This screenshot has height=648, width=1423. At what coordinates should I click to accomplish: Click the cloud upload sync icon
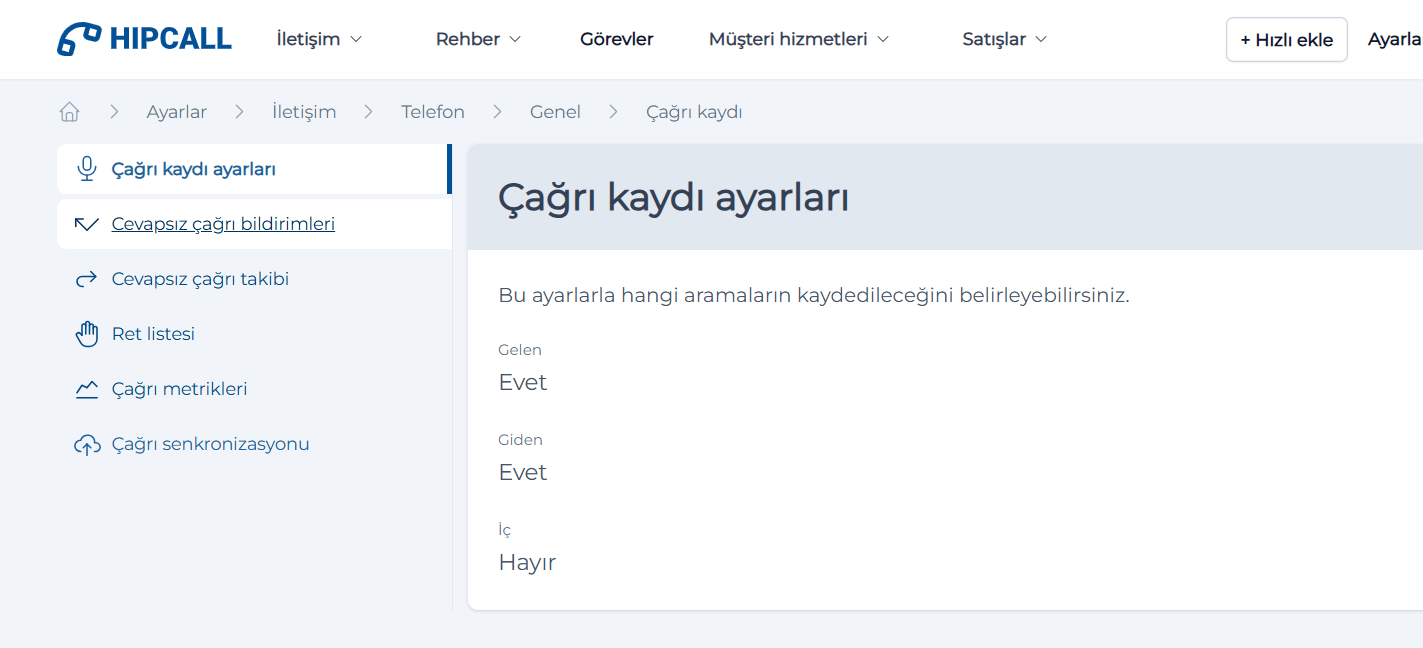coord(87,444)
